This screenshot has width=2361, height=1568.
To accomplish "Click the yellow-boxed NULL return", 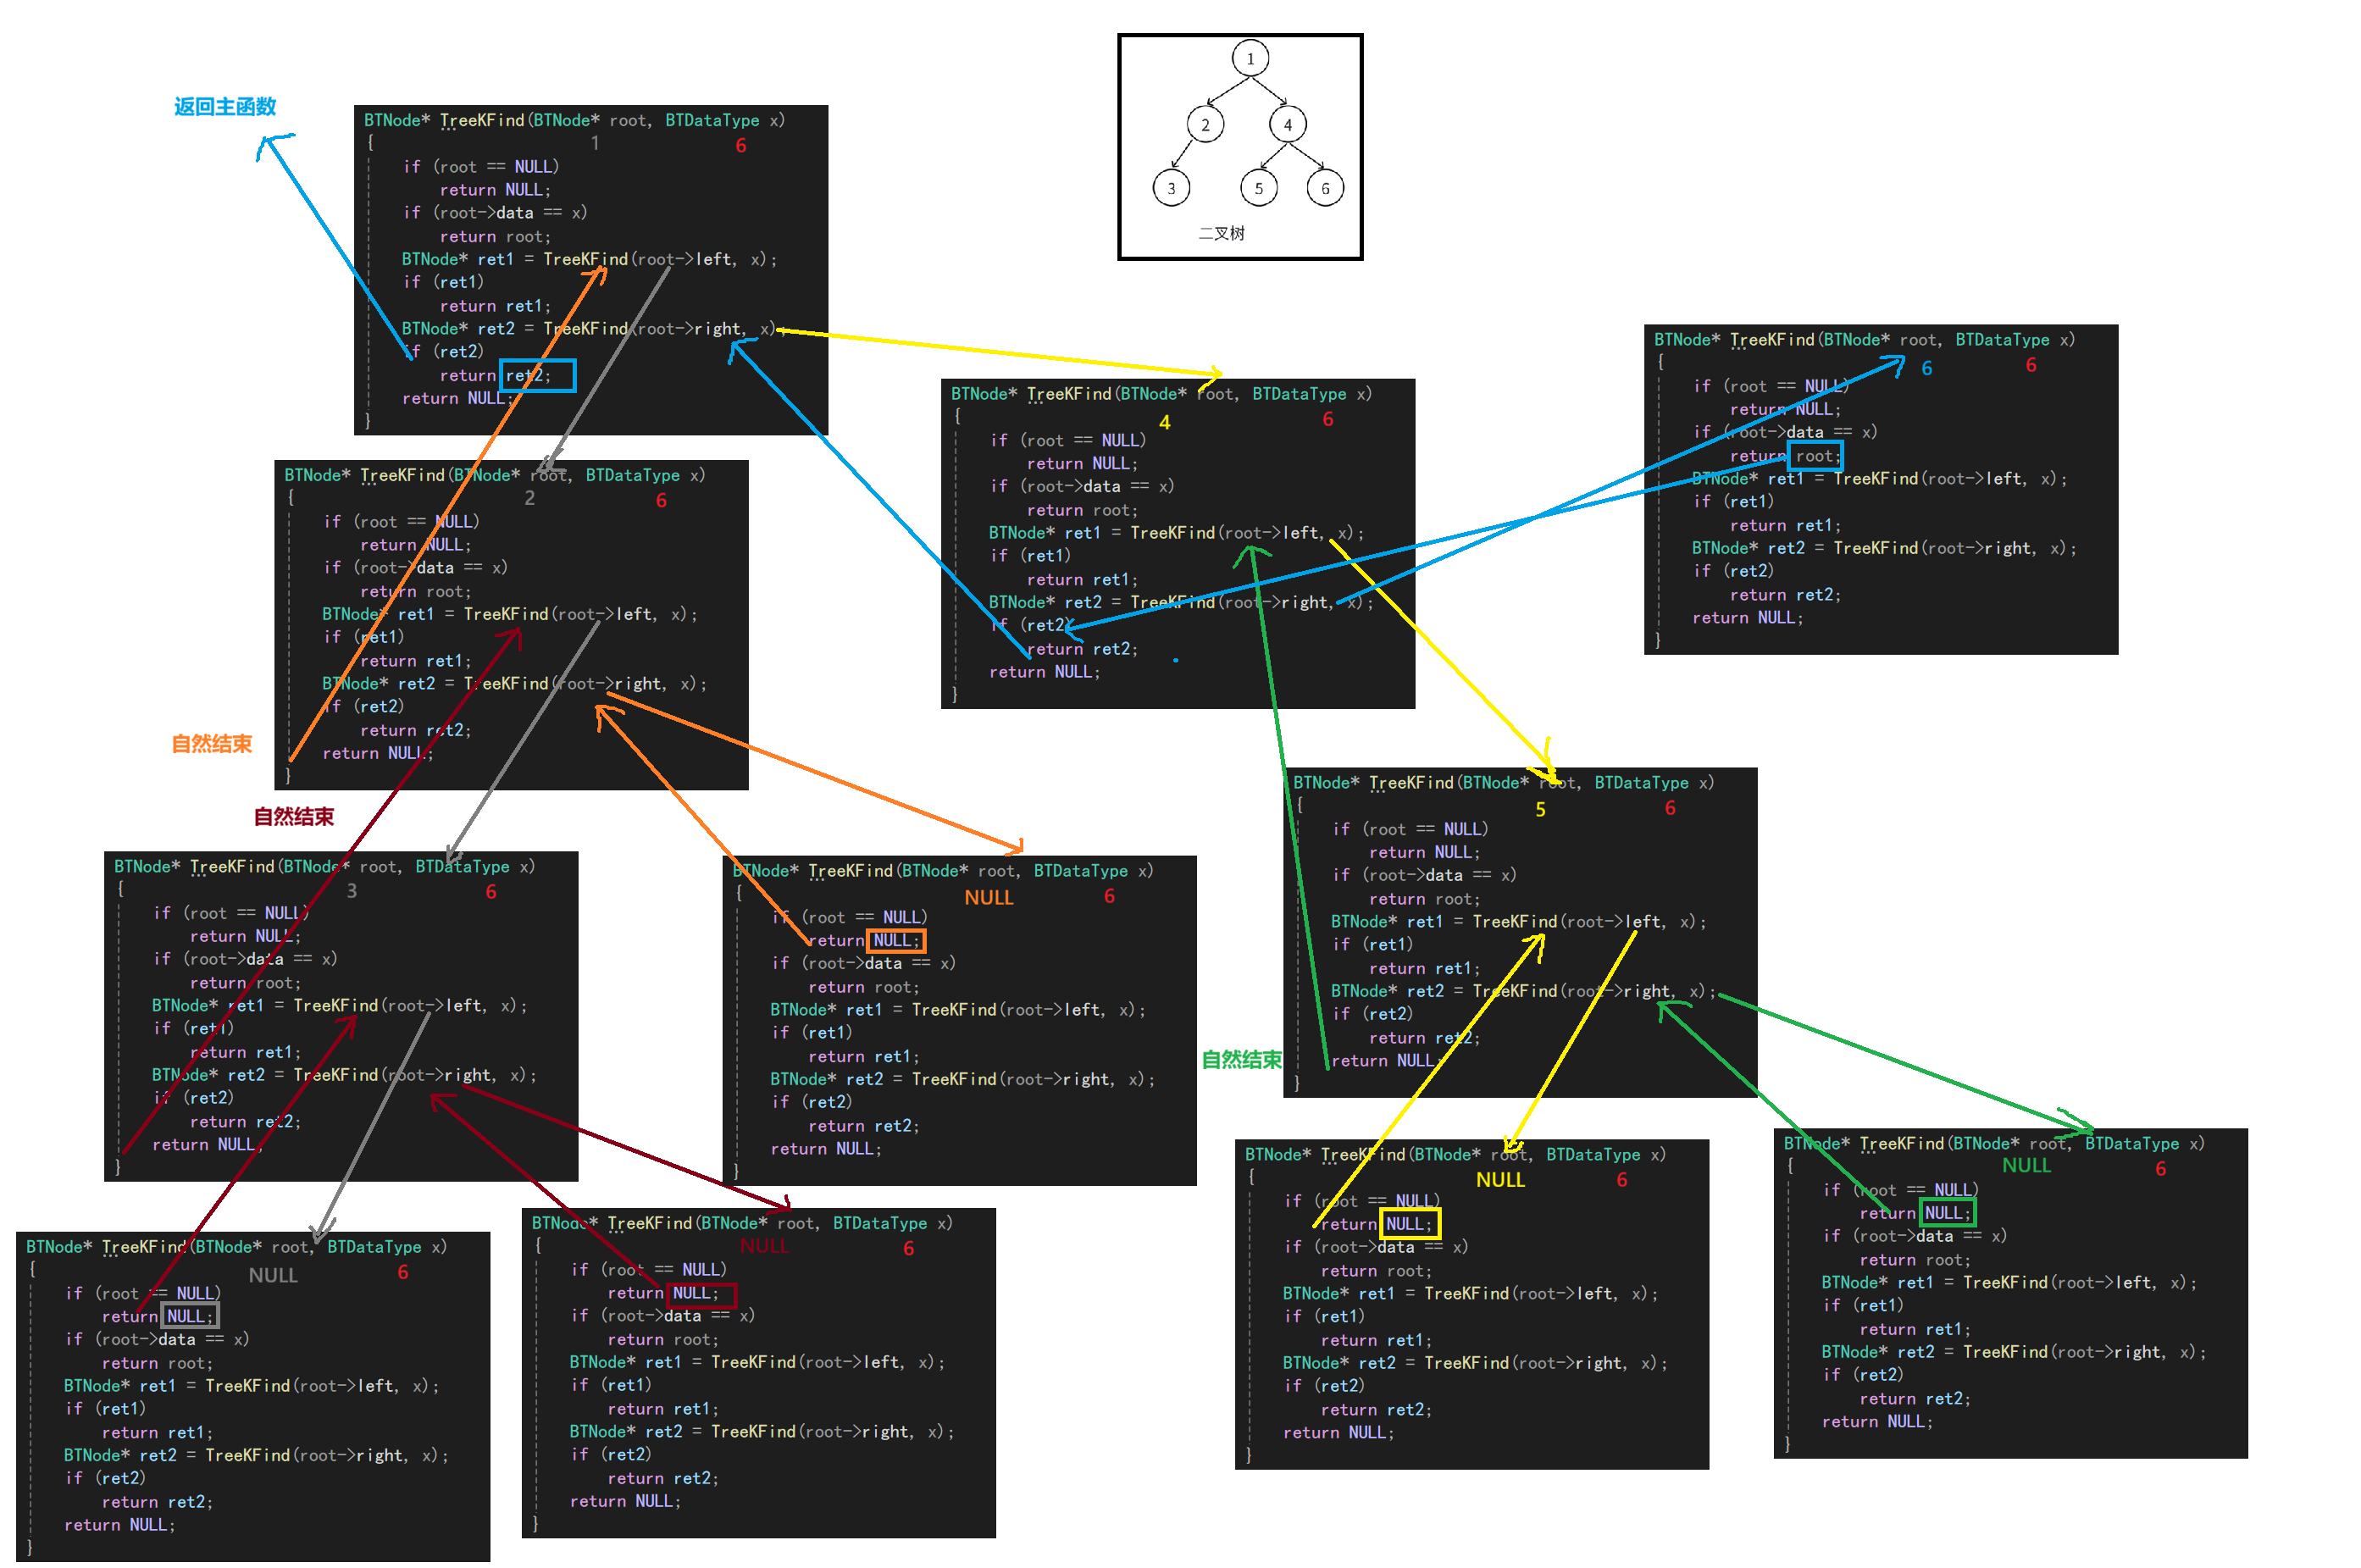I will pos(1408,1224).
